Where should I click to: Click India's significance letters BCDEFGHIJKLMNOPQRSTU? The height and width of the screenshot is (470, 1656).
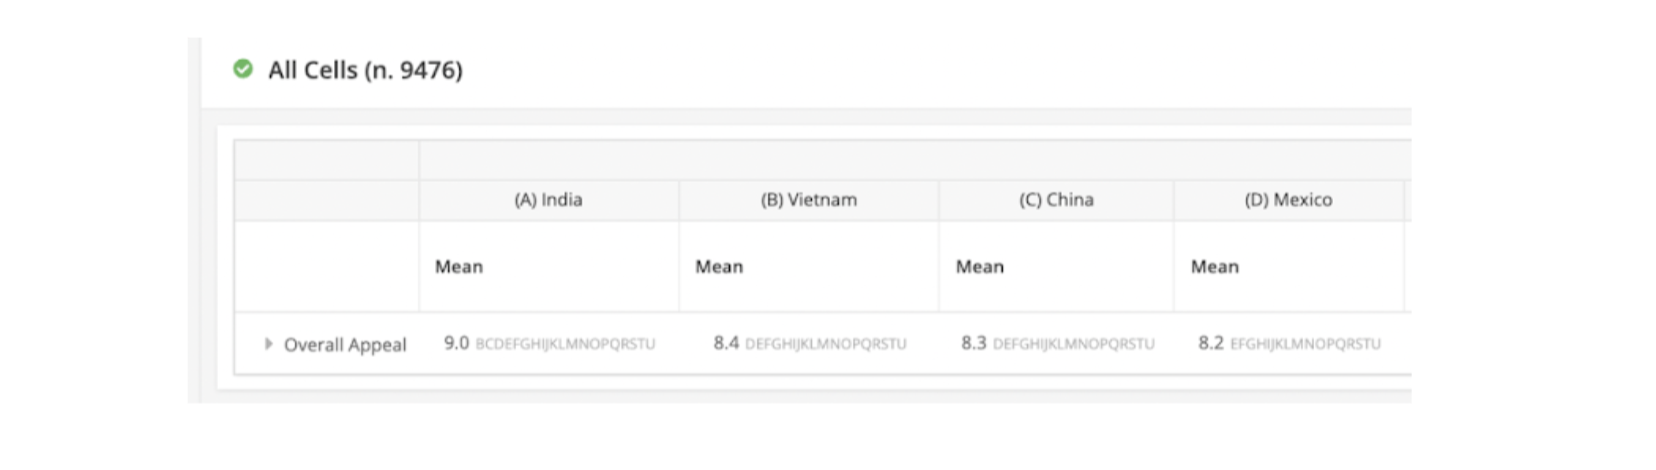coord(565,344)
